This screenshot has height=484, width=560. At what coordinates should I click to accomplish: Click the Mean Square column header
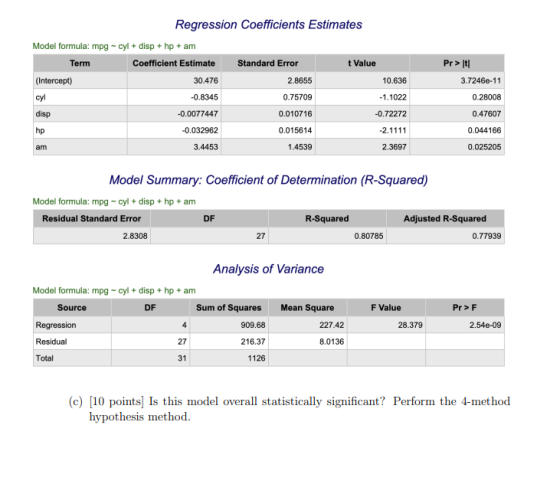308,308
